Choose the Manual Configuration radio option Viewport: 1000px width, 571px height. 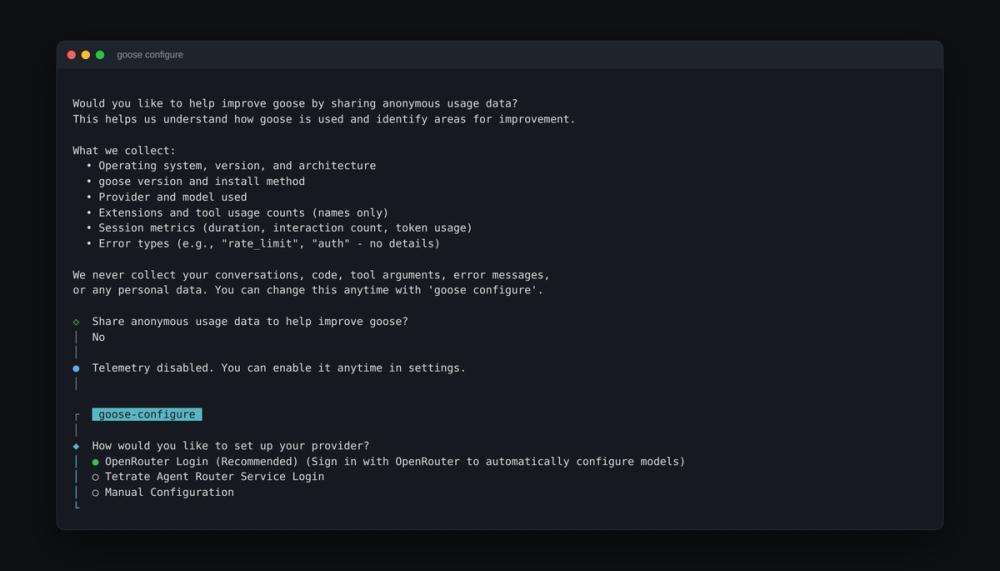[163, 493]
